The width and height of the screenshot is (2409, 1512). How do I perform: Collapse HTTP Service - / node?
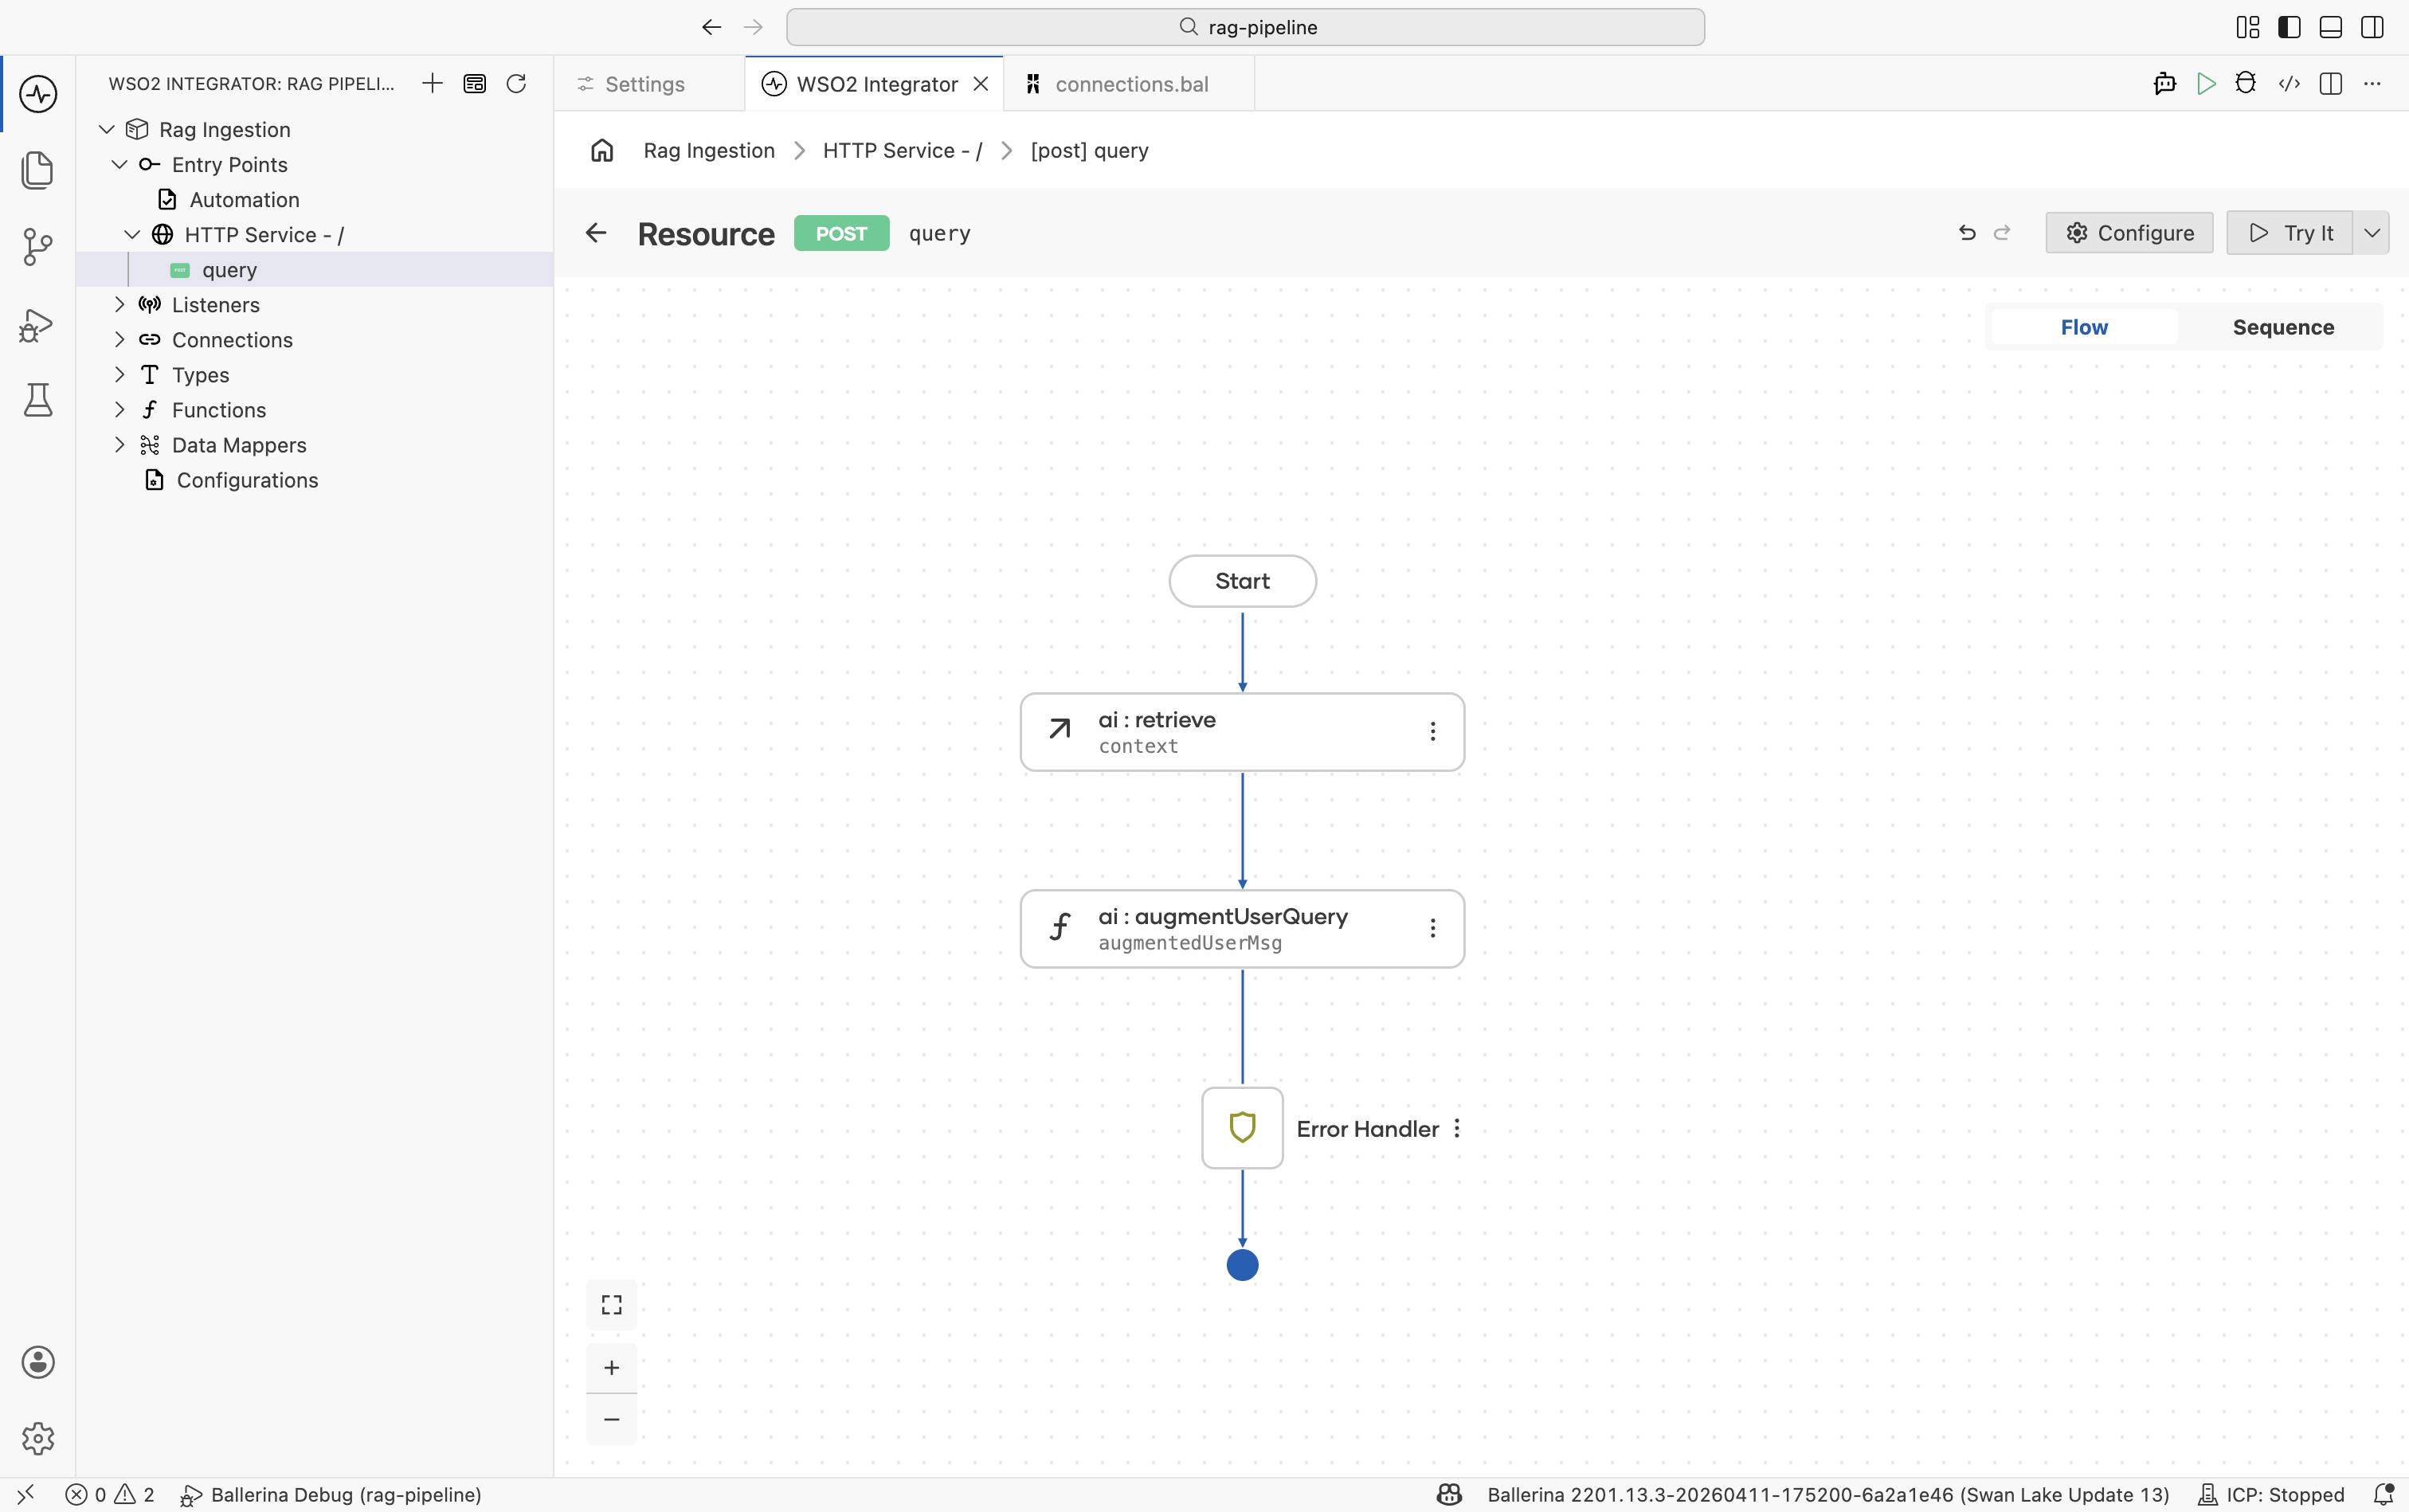tap(132, 235)
